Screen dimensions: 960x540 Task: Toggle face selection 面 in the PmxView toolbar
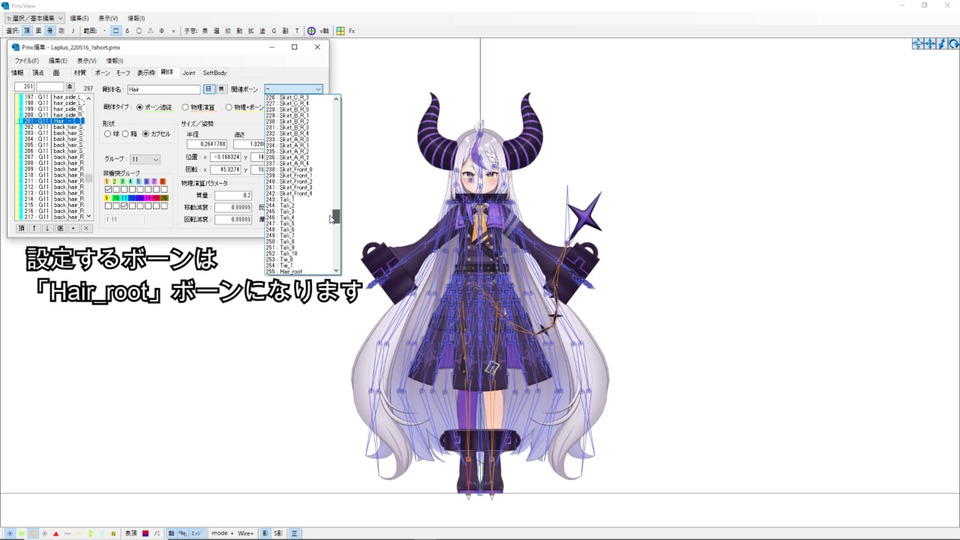(37, 31)
